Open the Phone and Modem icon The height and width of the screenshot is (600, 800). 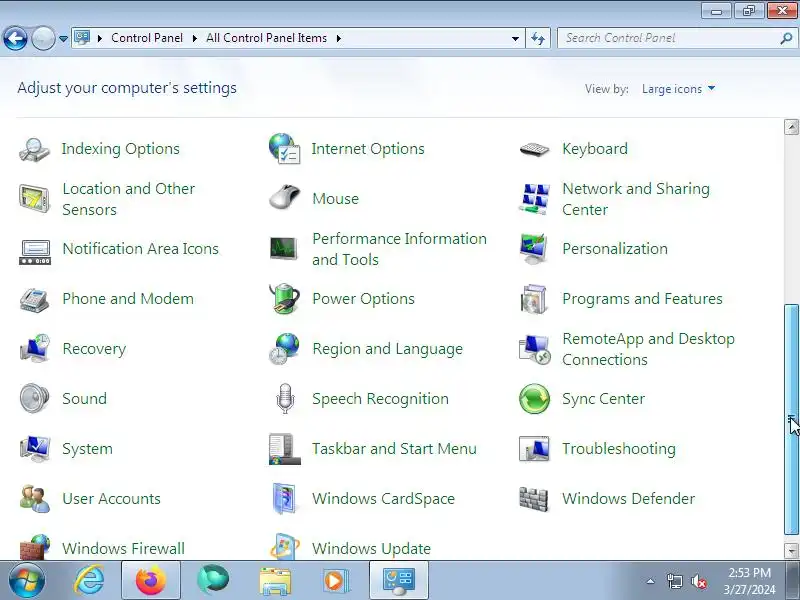click(x=34, y=299)
